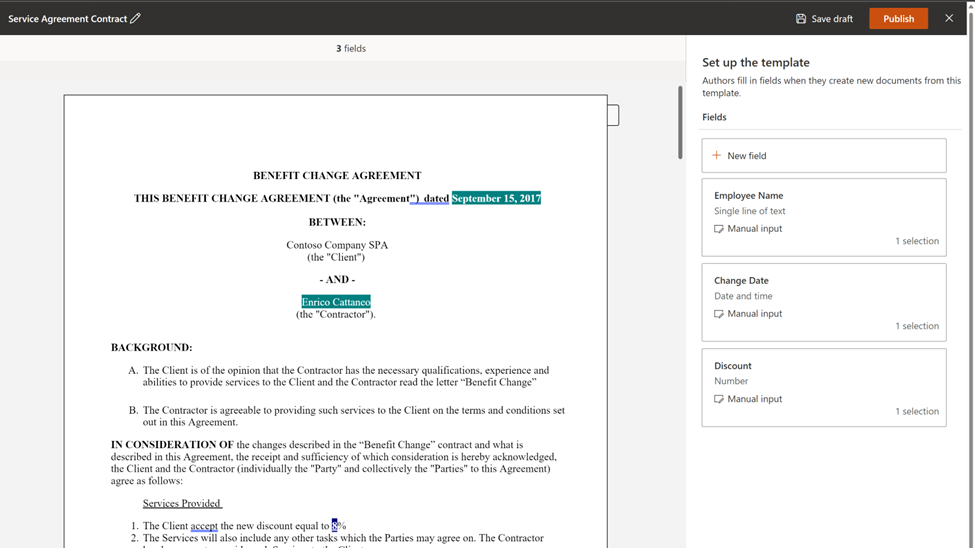Viewport: 975px width, 548px height.
Task: Click the plus icon for New field
Action: 716,156
